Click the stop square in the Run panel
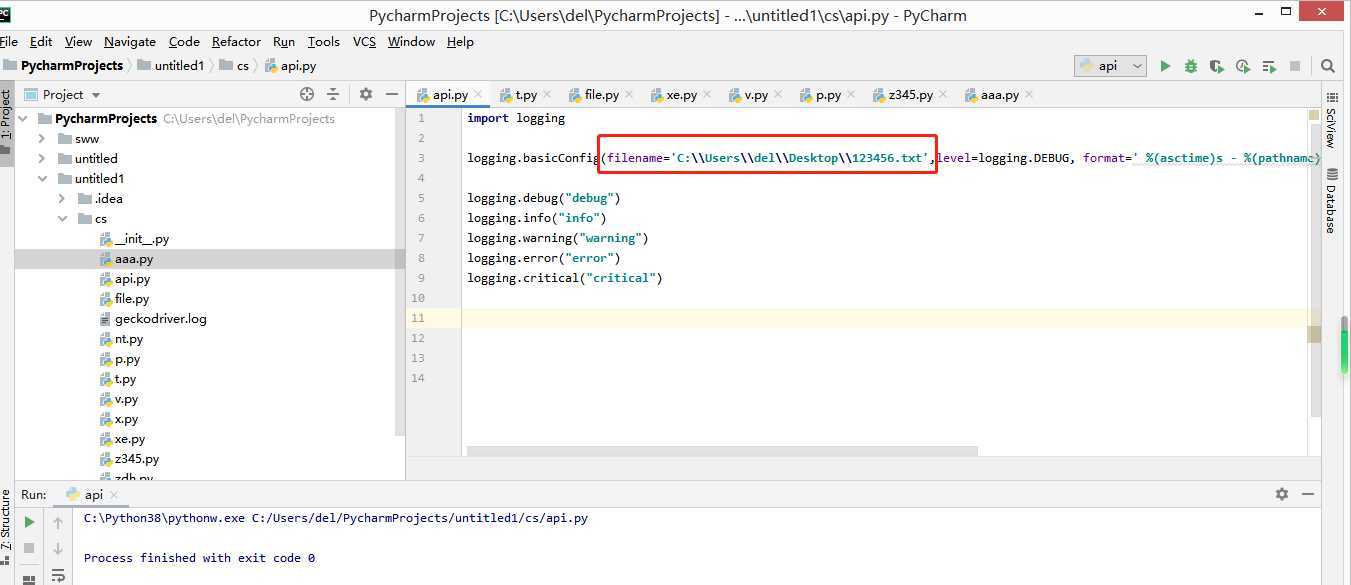The image size is (1351, 585). 29,548
